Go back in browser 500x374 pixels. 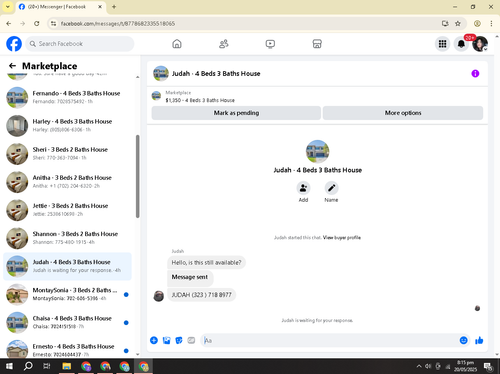click(9, 23)
